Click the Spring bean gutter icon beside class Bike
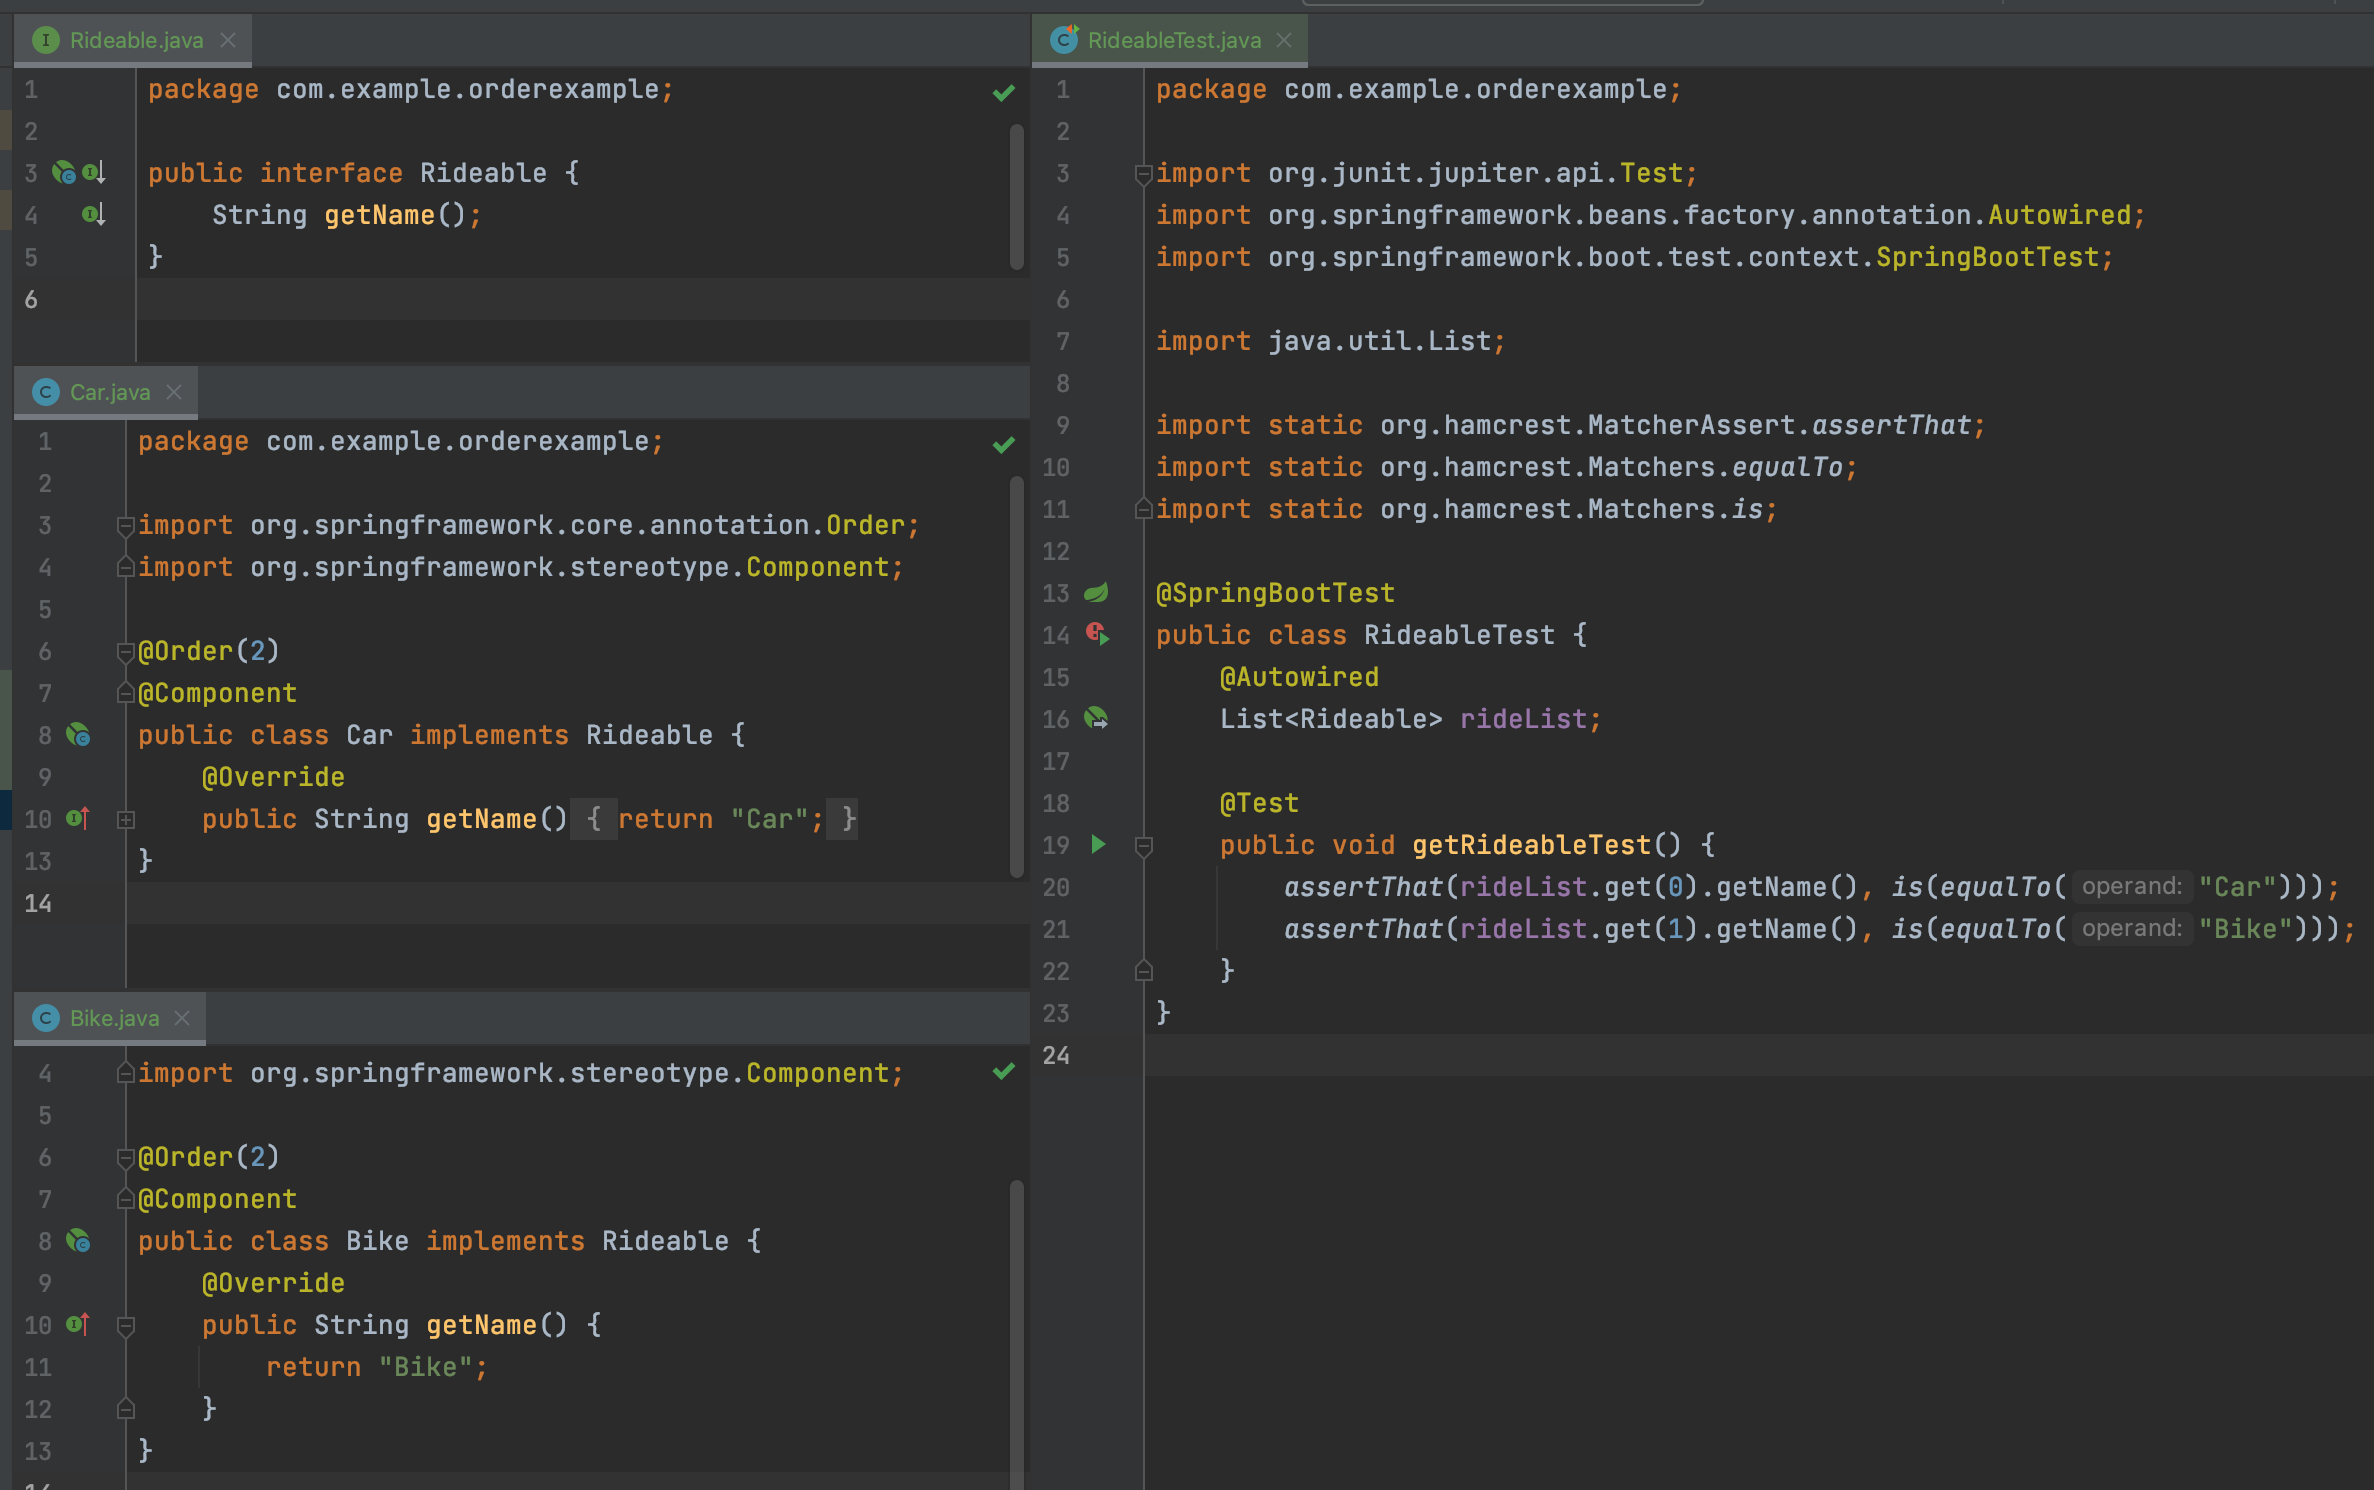2374x1490 pixels. click(x=78, y=1242)
